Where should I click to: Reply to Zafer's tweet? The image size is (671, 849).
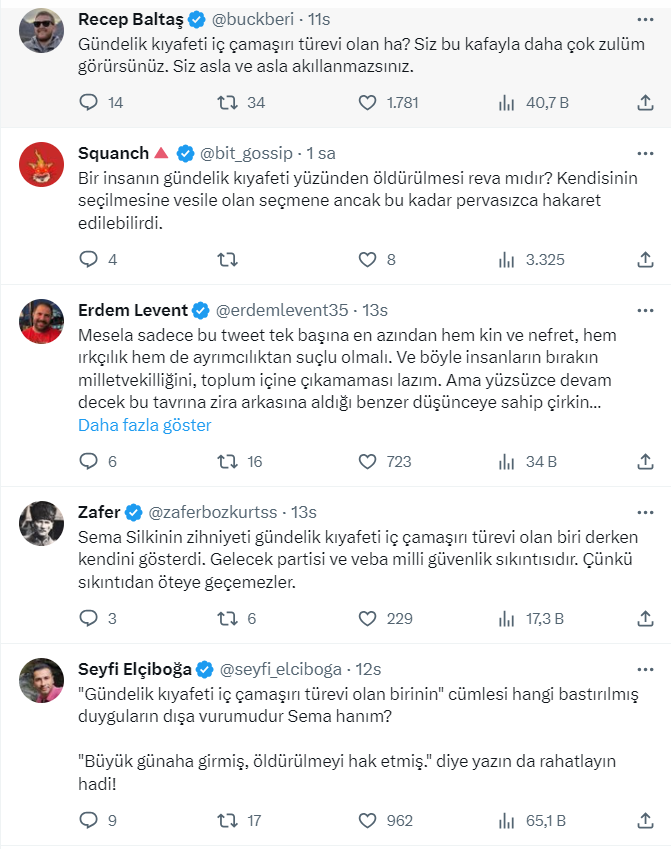click(x=89, y=619)
